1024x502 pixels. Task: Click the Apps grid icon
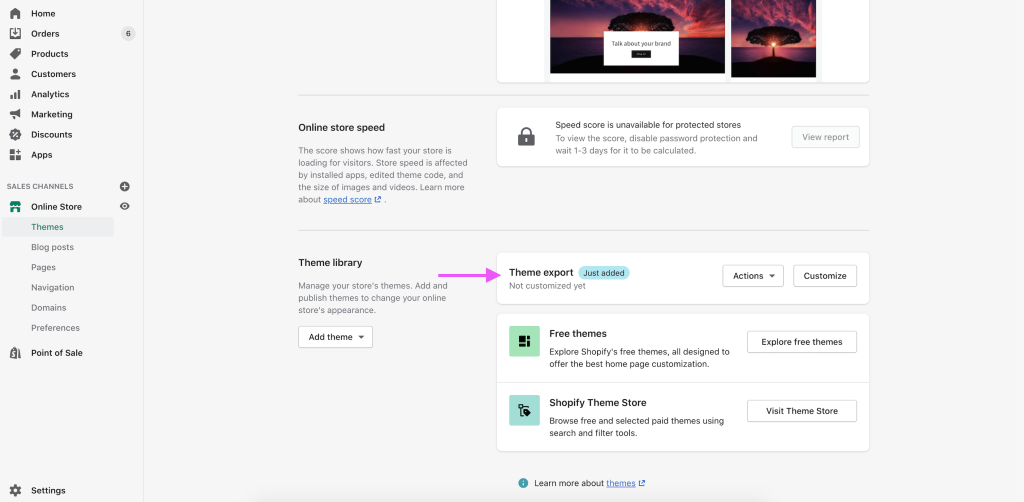(15, 155)
